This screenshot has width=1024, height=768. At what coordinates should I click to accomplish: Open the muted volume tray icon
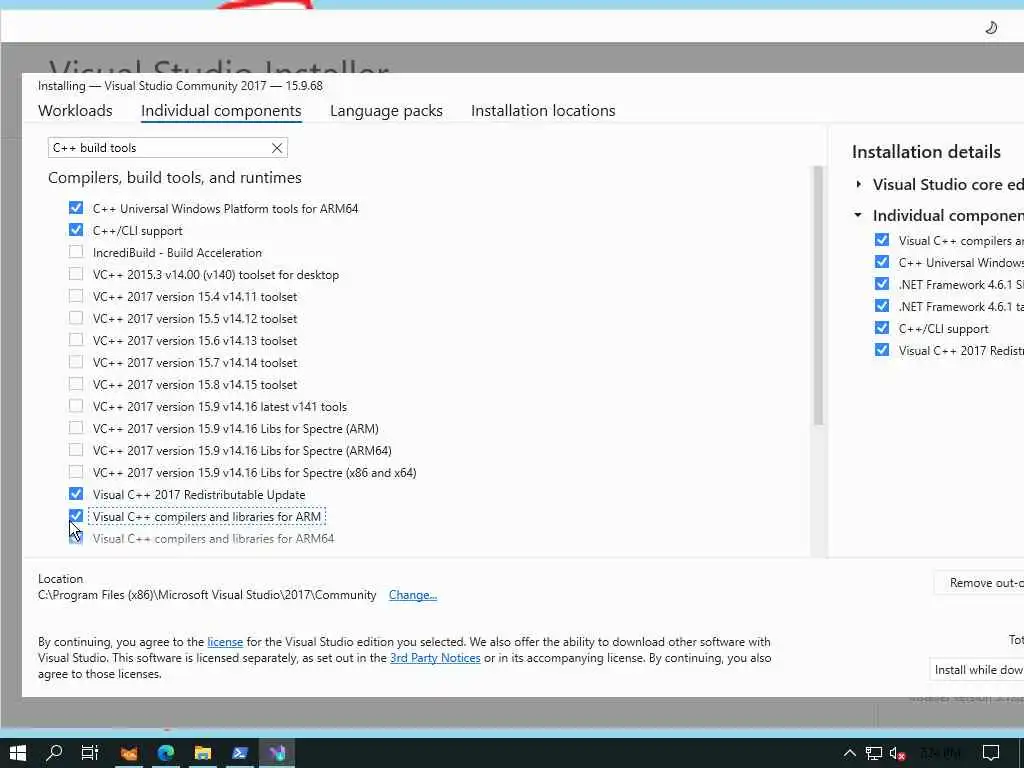click(898, 754)
